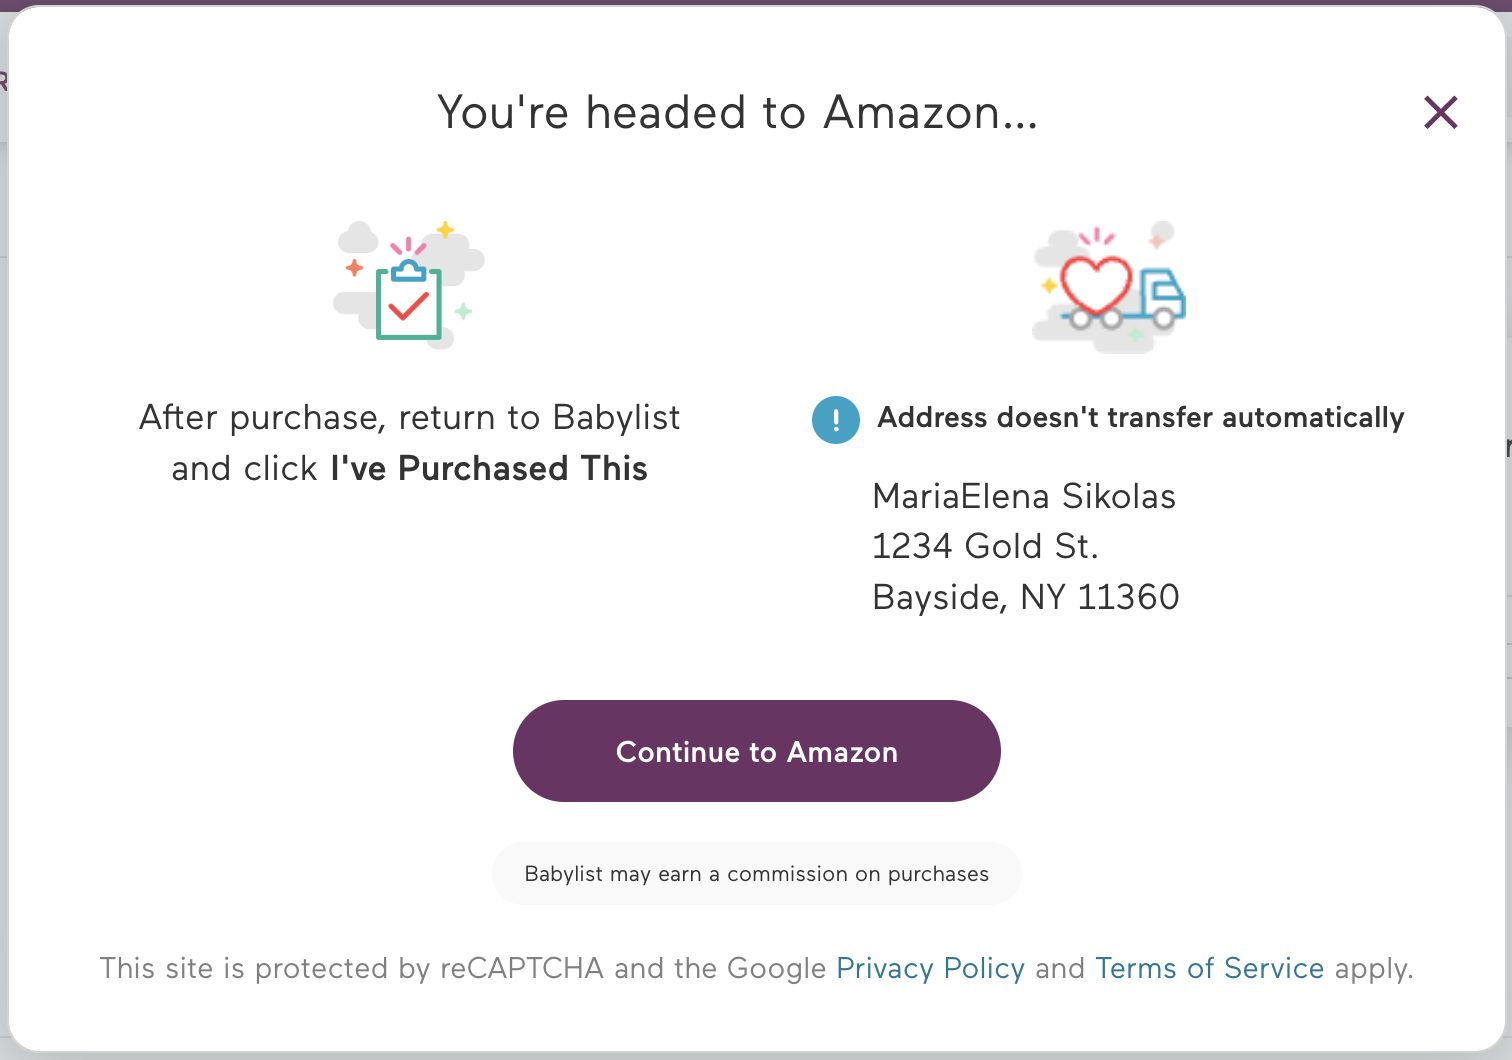Click the red heart on the truck
The image size is (1512, 1060).
(x=1096, y=284)
